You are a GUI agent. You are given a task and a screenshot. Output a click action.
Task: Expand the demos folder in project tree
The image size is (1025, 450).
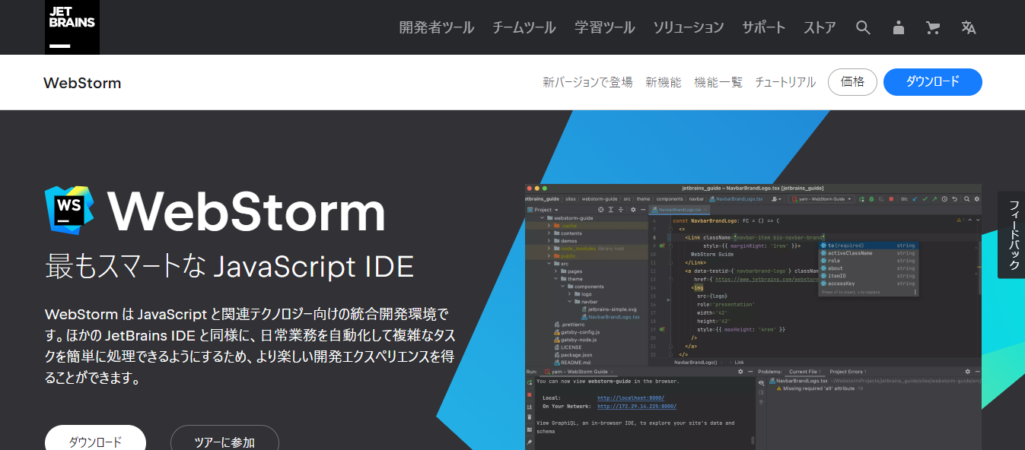point(548,241)
